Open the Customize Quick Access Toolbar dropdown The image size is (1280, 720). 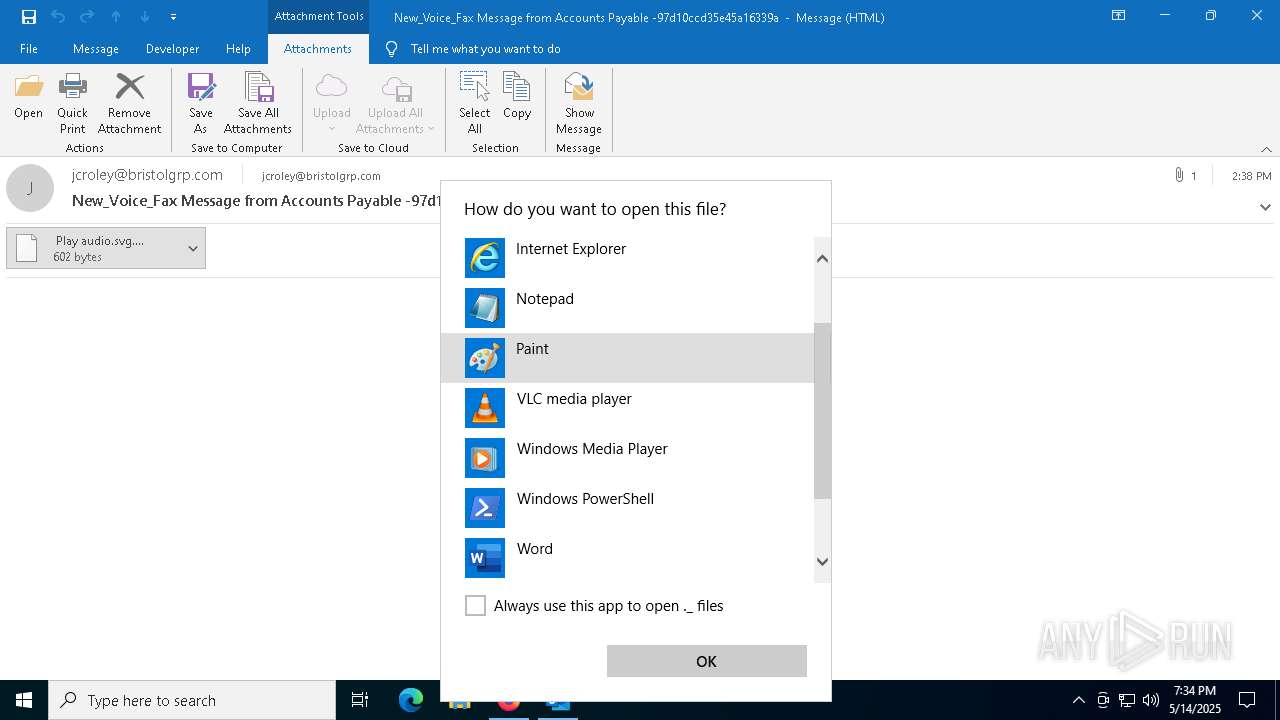tap(173, 17)
